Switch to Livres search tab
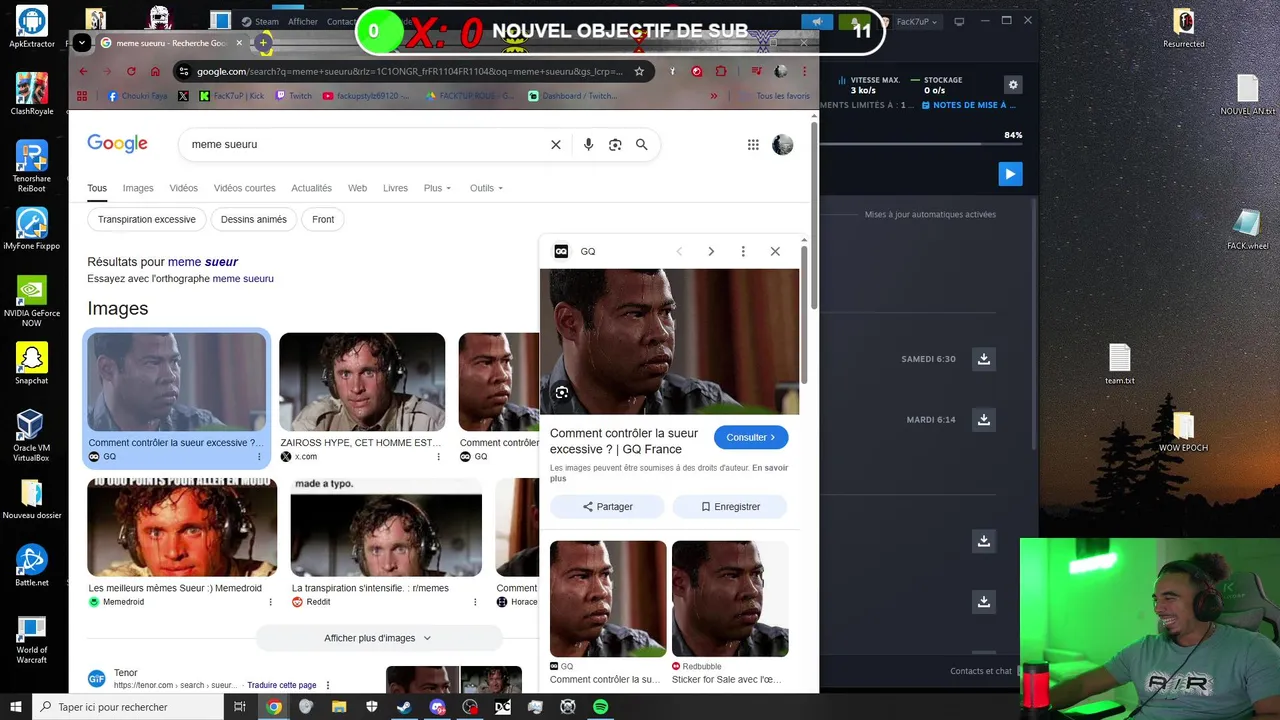1280x720 pixels. coord(395,188)
